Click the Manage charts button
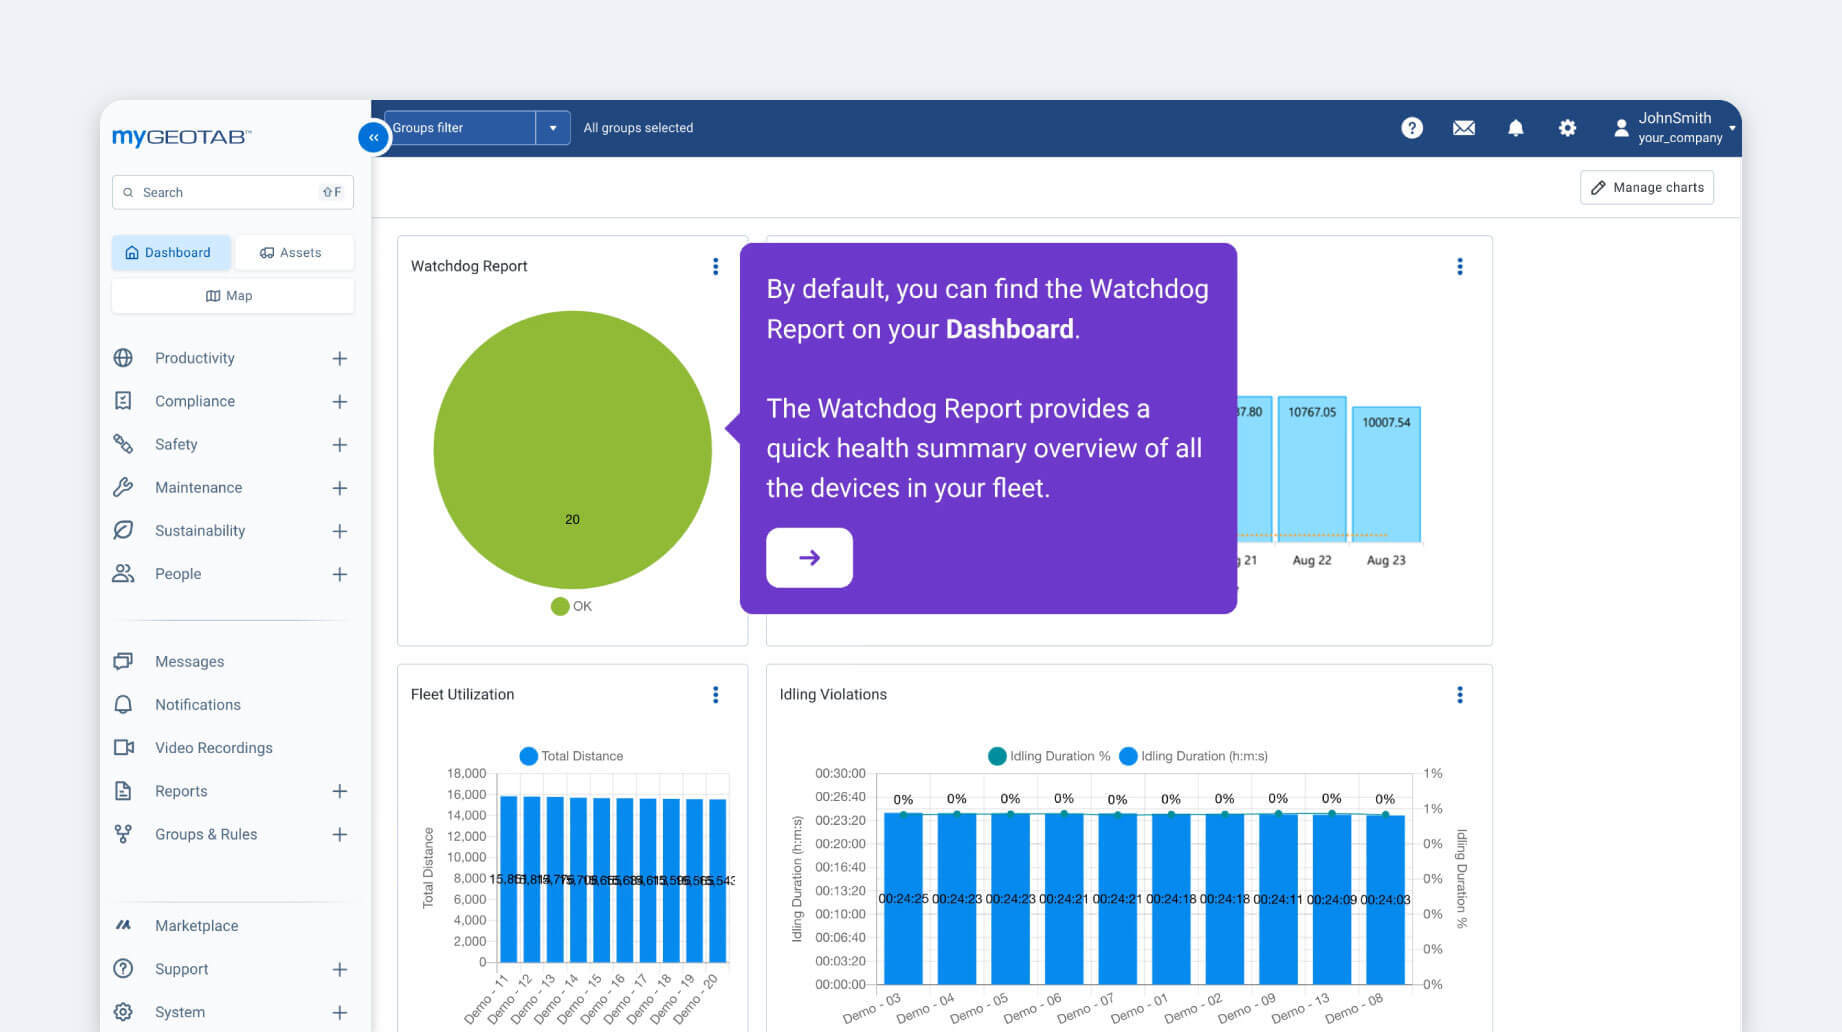The width and height of the screenshot is (1842, 1032). 1647,187
